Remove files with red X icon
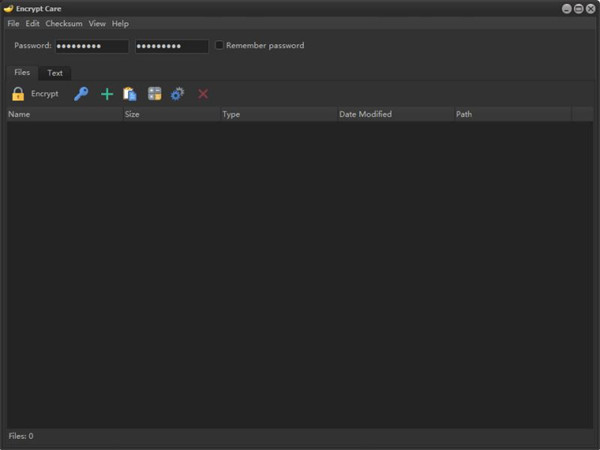This screenshot has height=450, width=600. coord(203,94)
